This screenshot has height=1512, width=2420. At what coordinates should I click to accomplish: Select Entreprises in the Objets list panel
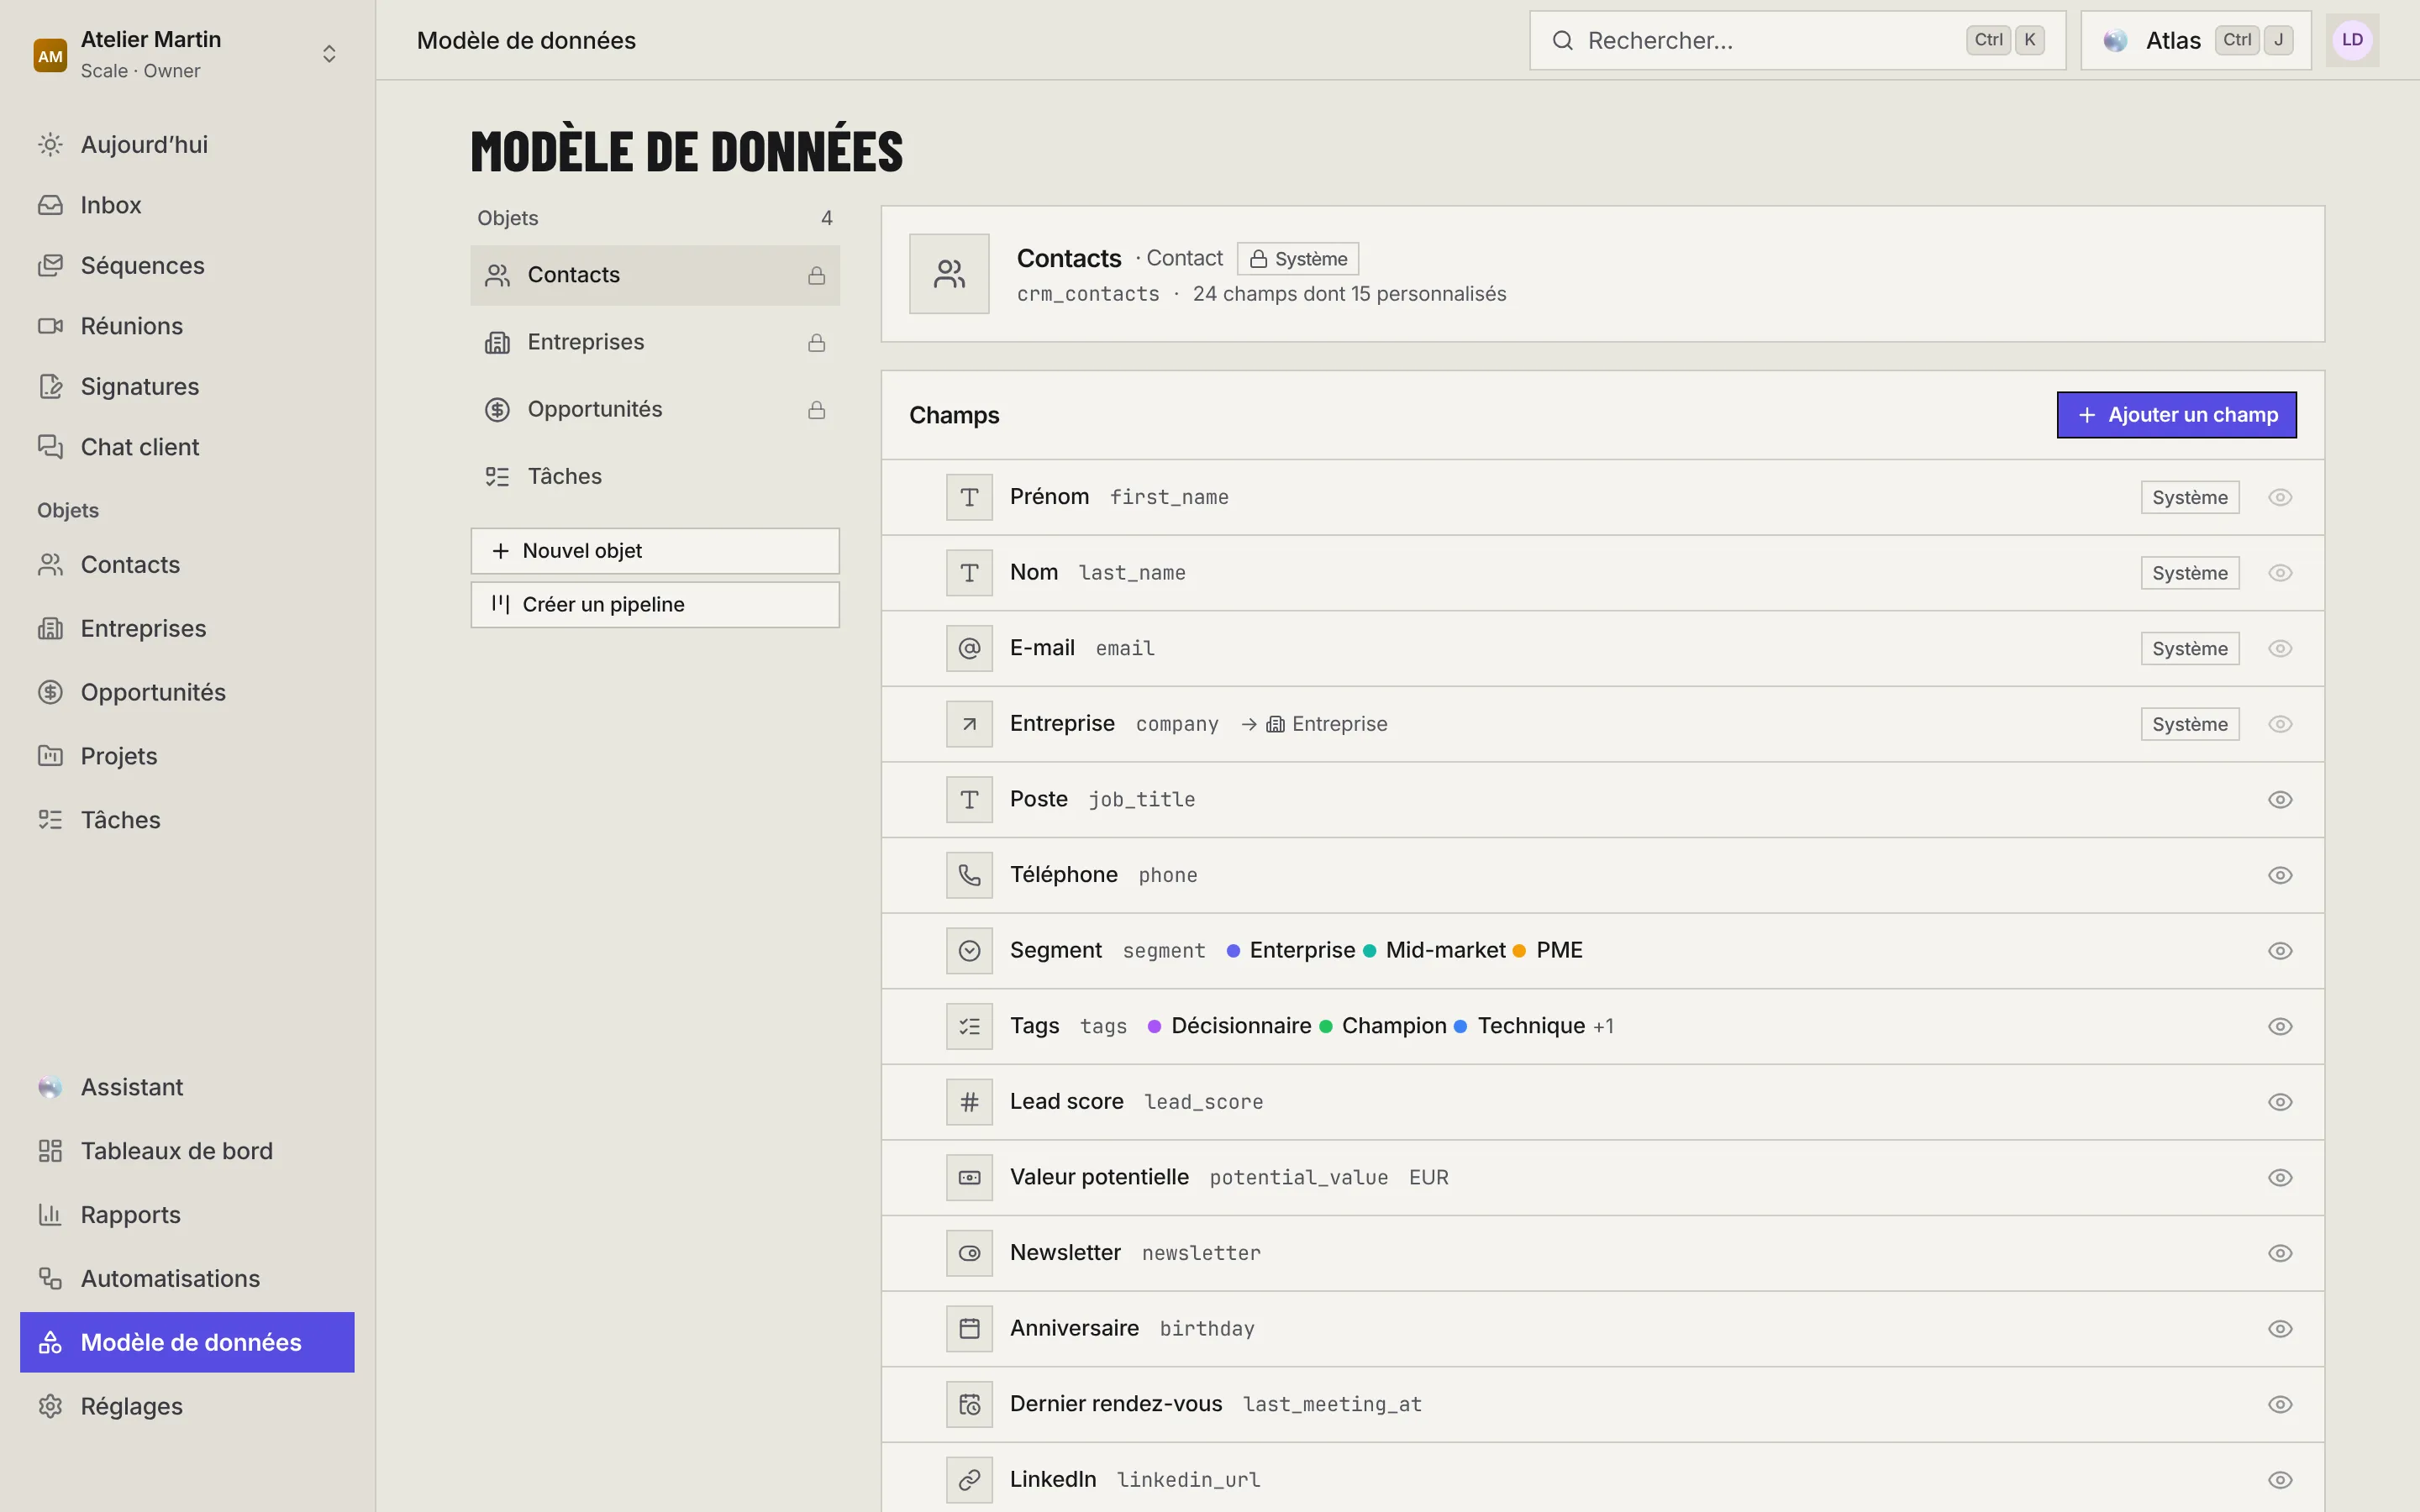(655, 342)
